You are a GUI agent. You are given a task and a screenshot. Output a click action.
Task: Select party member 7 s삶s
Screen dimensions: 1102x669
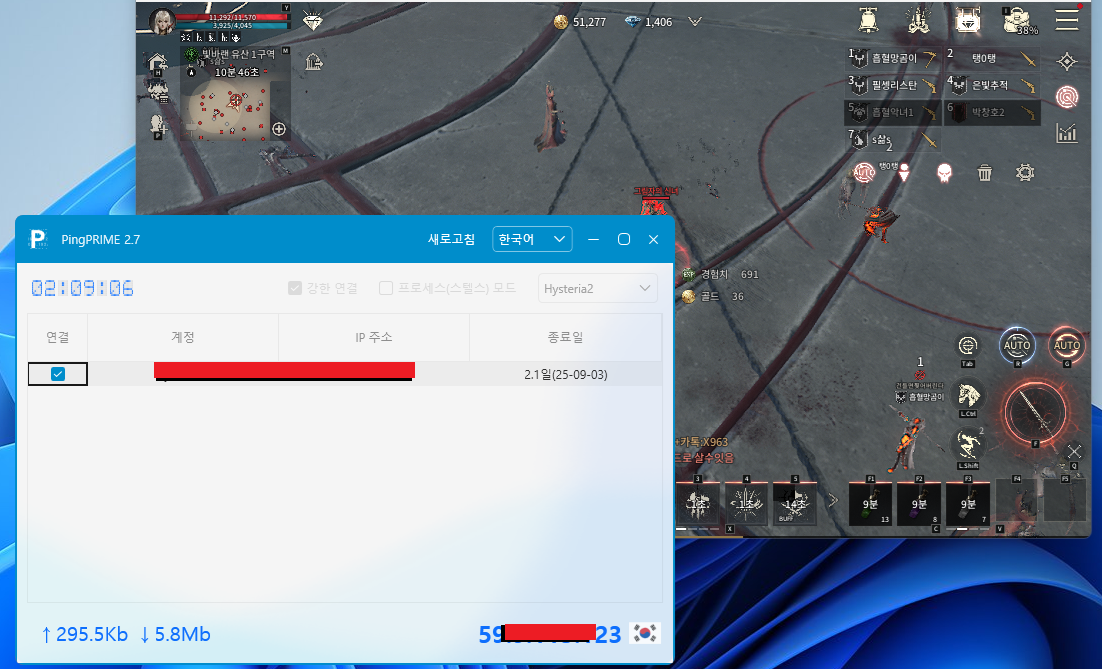click(893, 140)
